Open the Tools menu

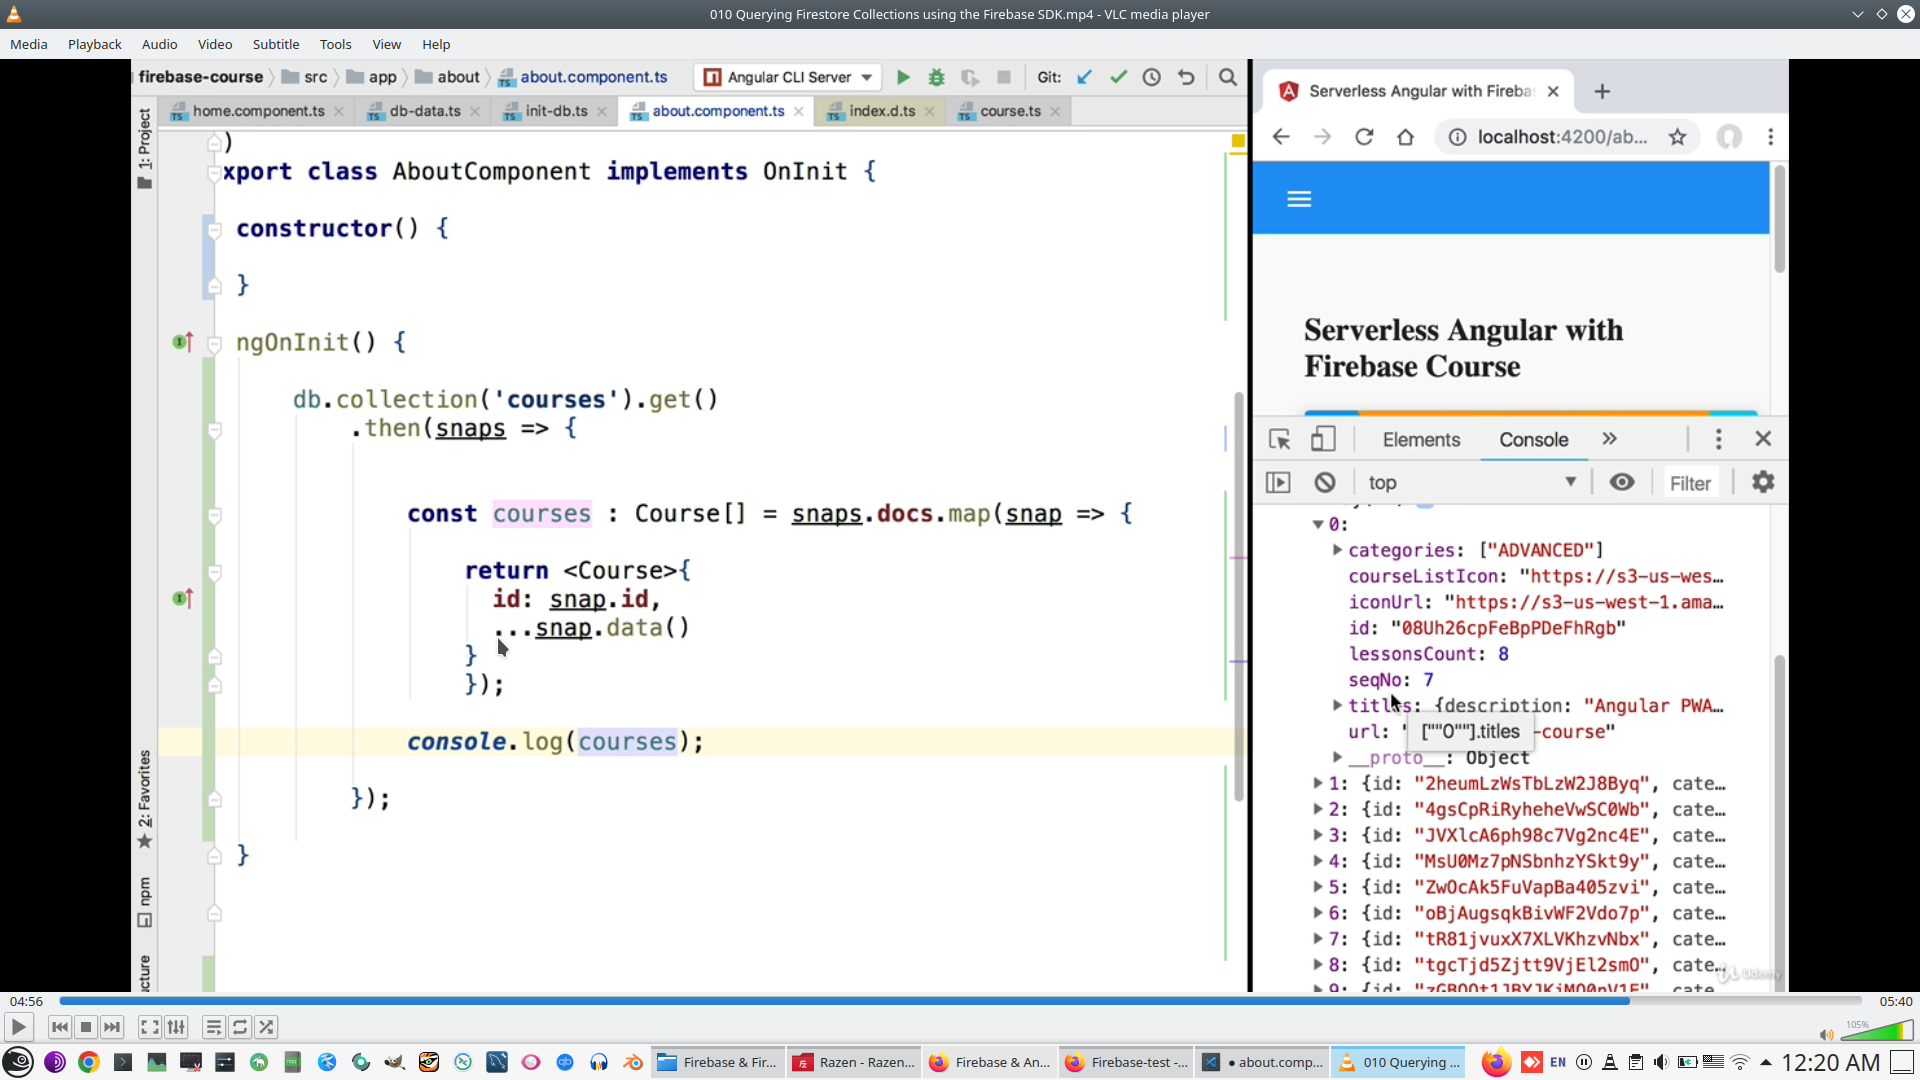pos(335,44)
